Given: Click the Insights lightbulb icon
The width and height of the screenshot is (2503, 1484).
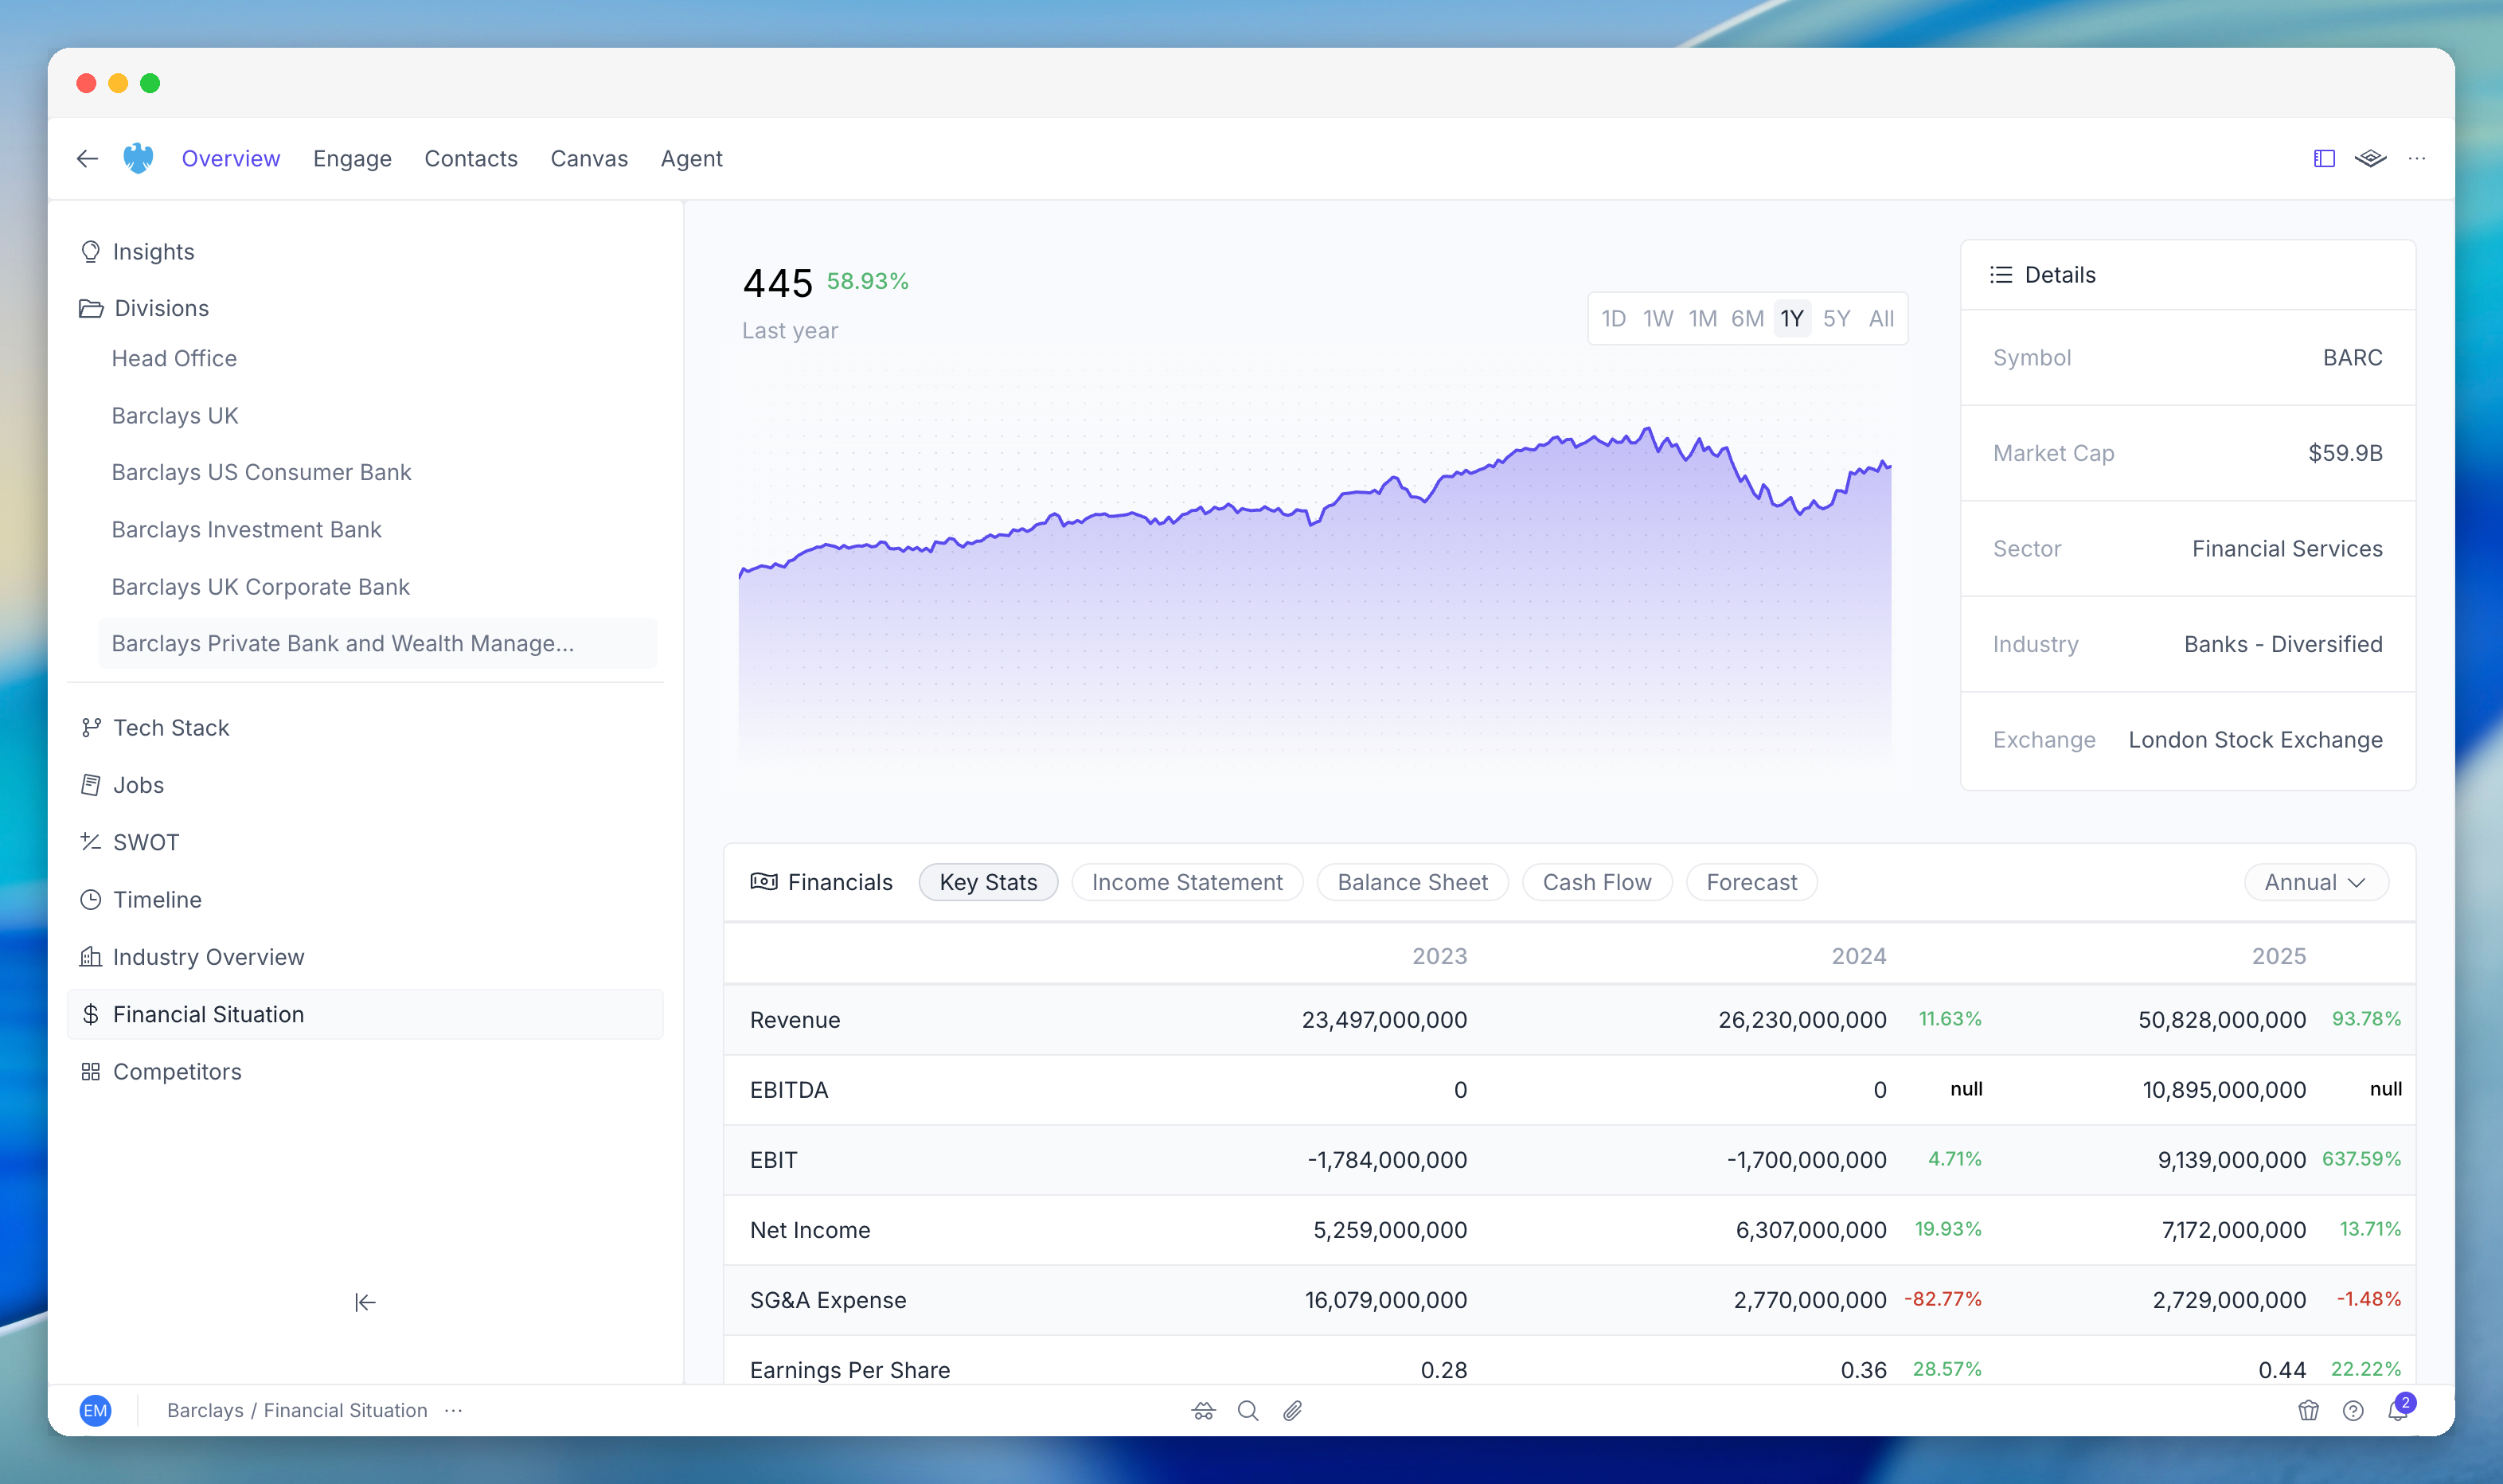Looking at the screenshot, I should [91, 252].
